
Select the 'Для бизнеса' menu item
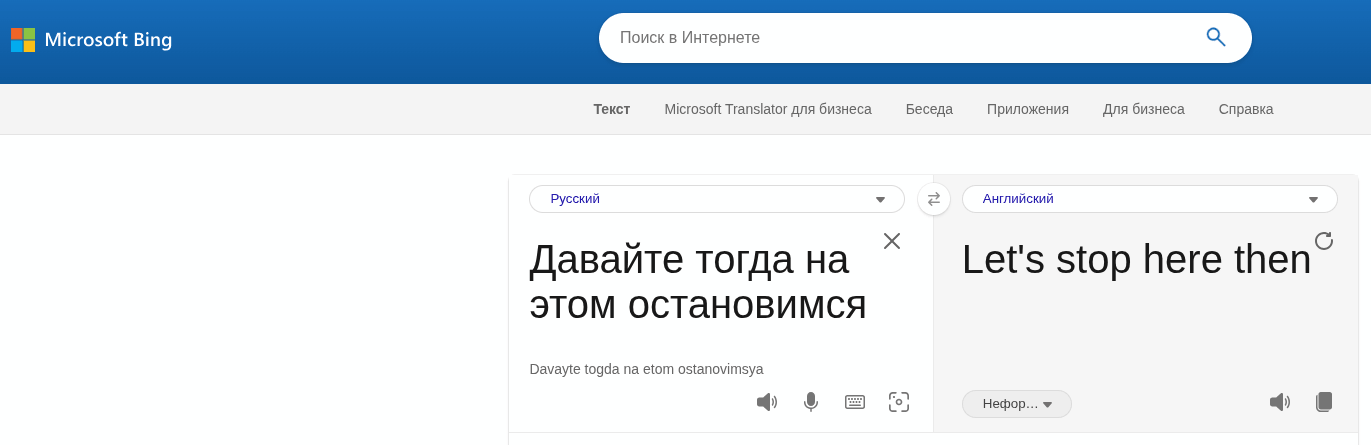[x=1144, y=109]
